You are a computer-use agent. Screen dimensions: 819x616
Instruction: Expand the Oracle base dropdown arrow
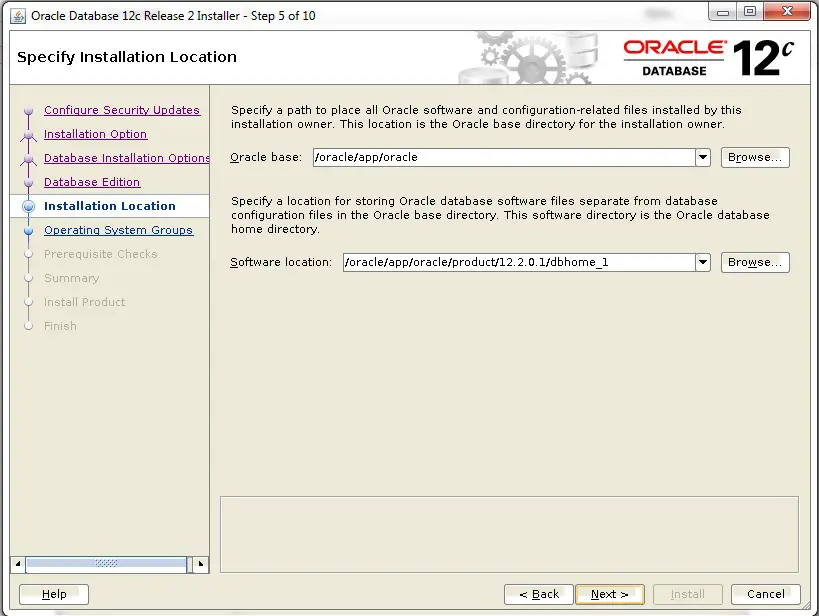(703, 157)
